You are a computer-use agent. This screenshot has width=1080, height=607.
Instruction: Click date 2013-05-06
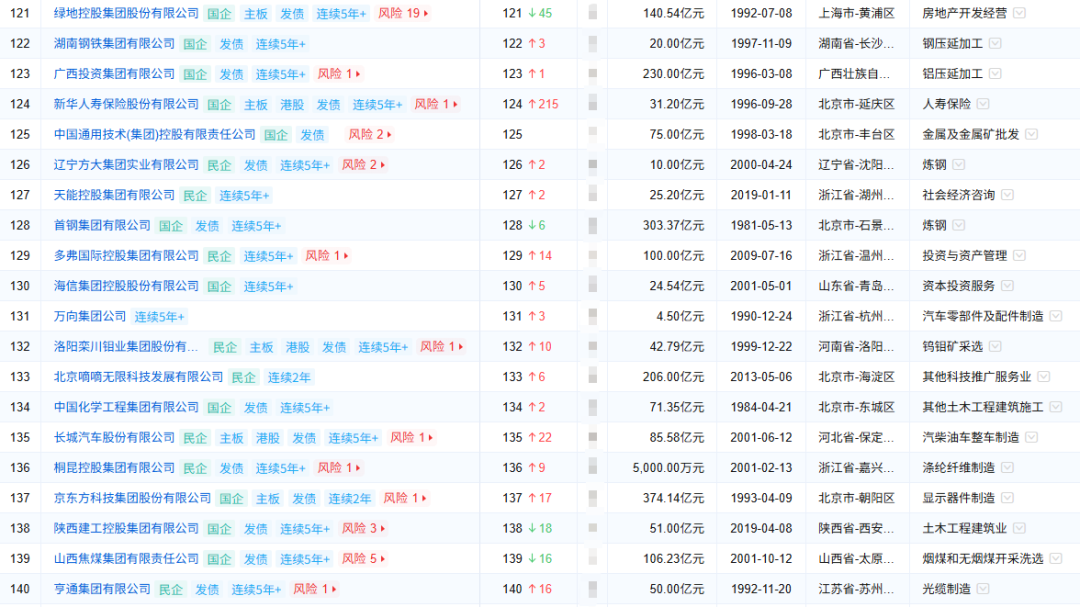[x=761, y=377]
